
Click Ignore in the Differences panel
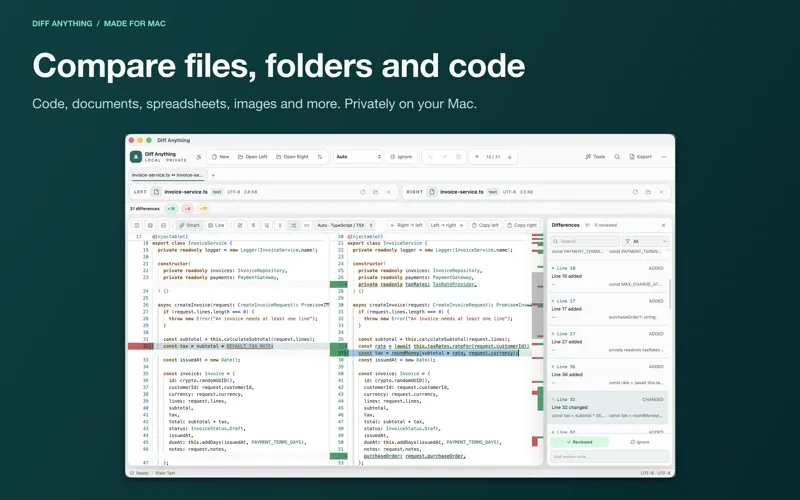coord(640,442)
